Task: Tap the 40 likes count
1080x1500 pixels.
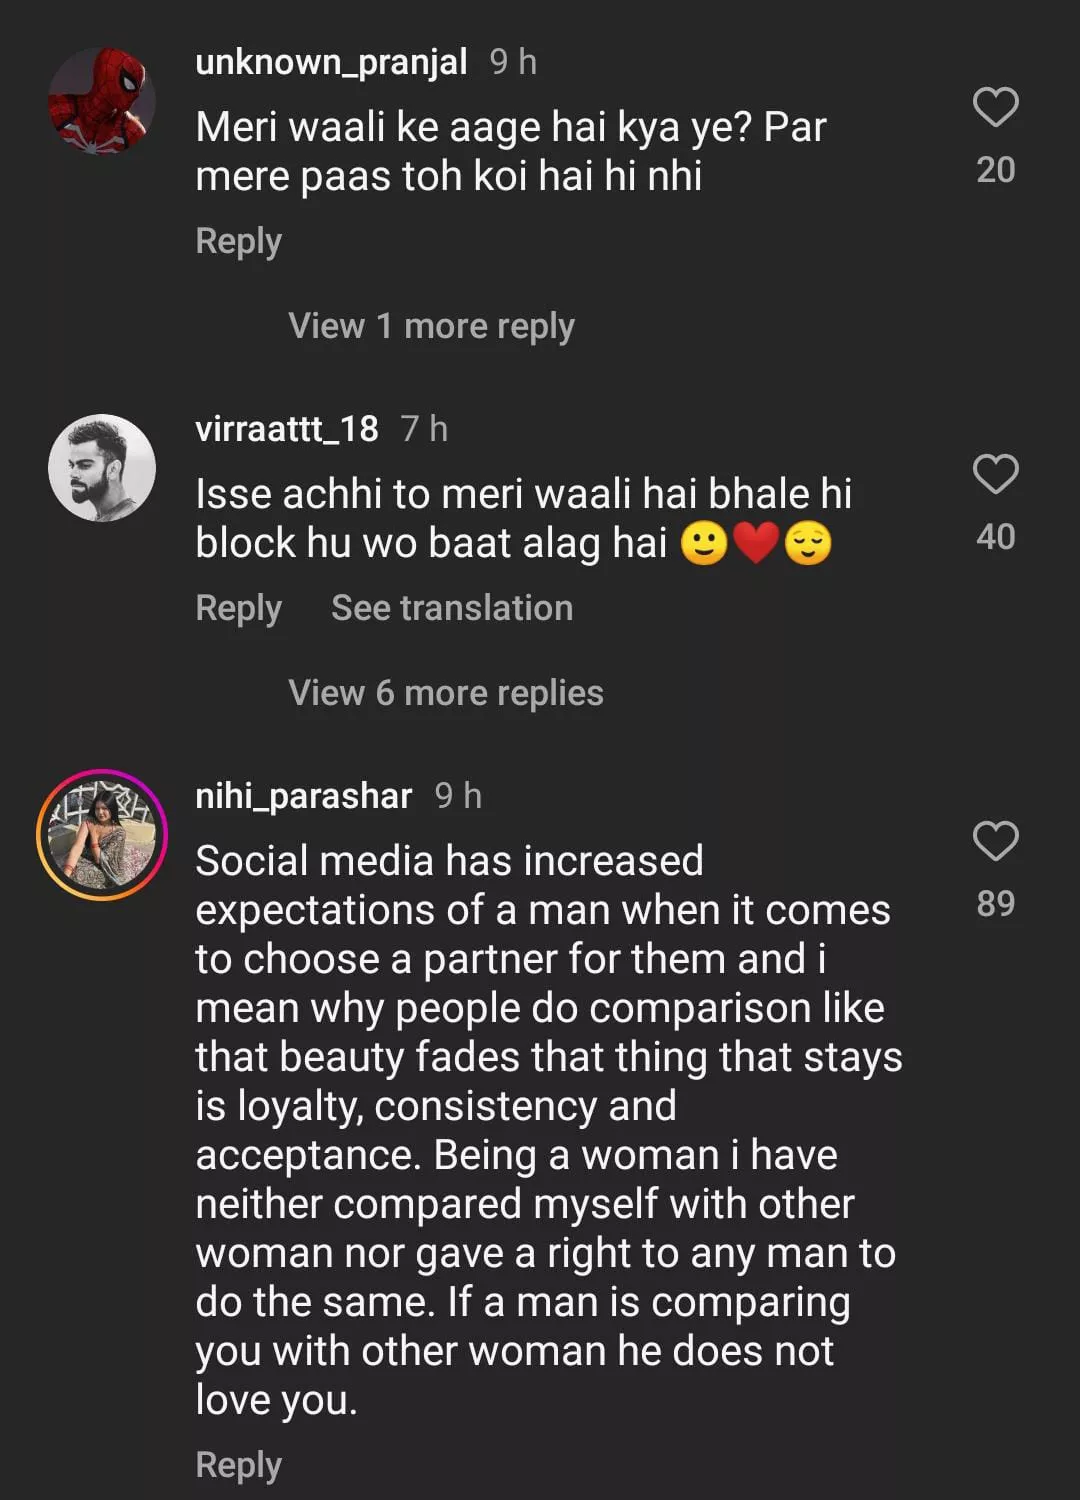Action: pos(995,537)
